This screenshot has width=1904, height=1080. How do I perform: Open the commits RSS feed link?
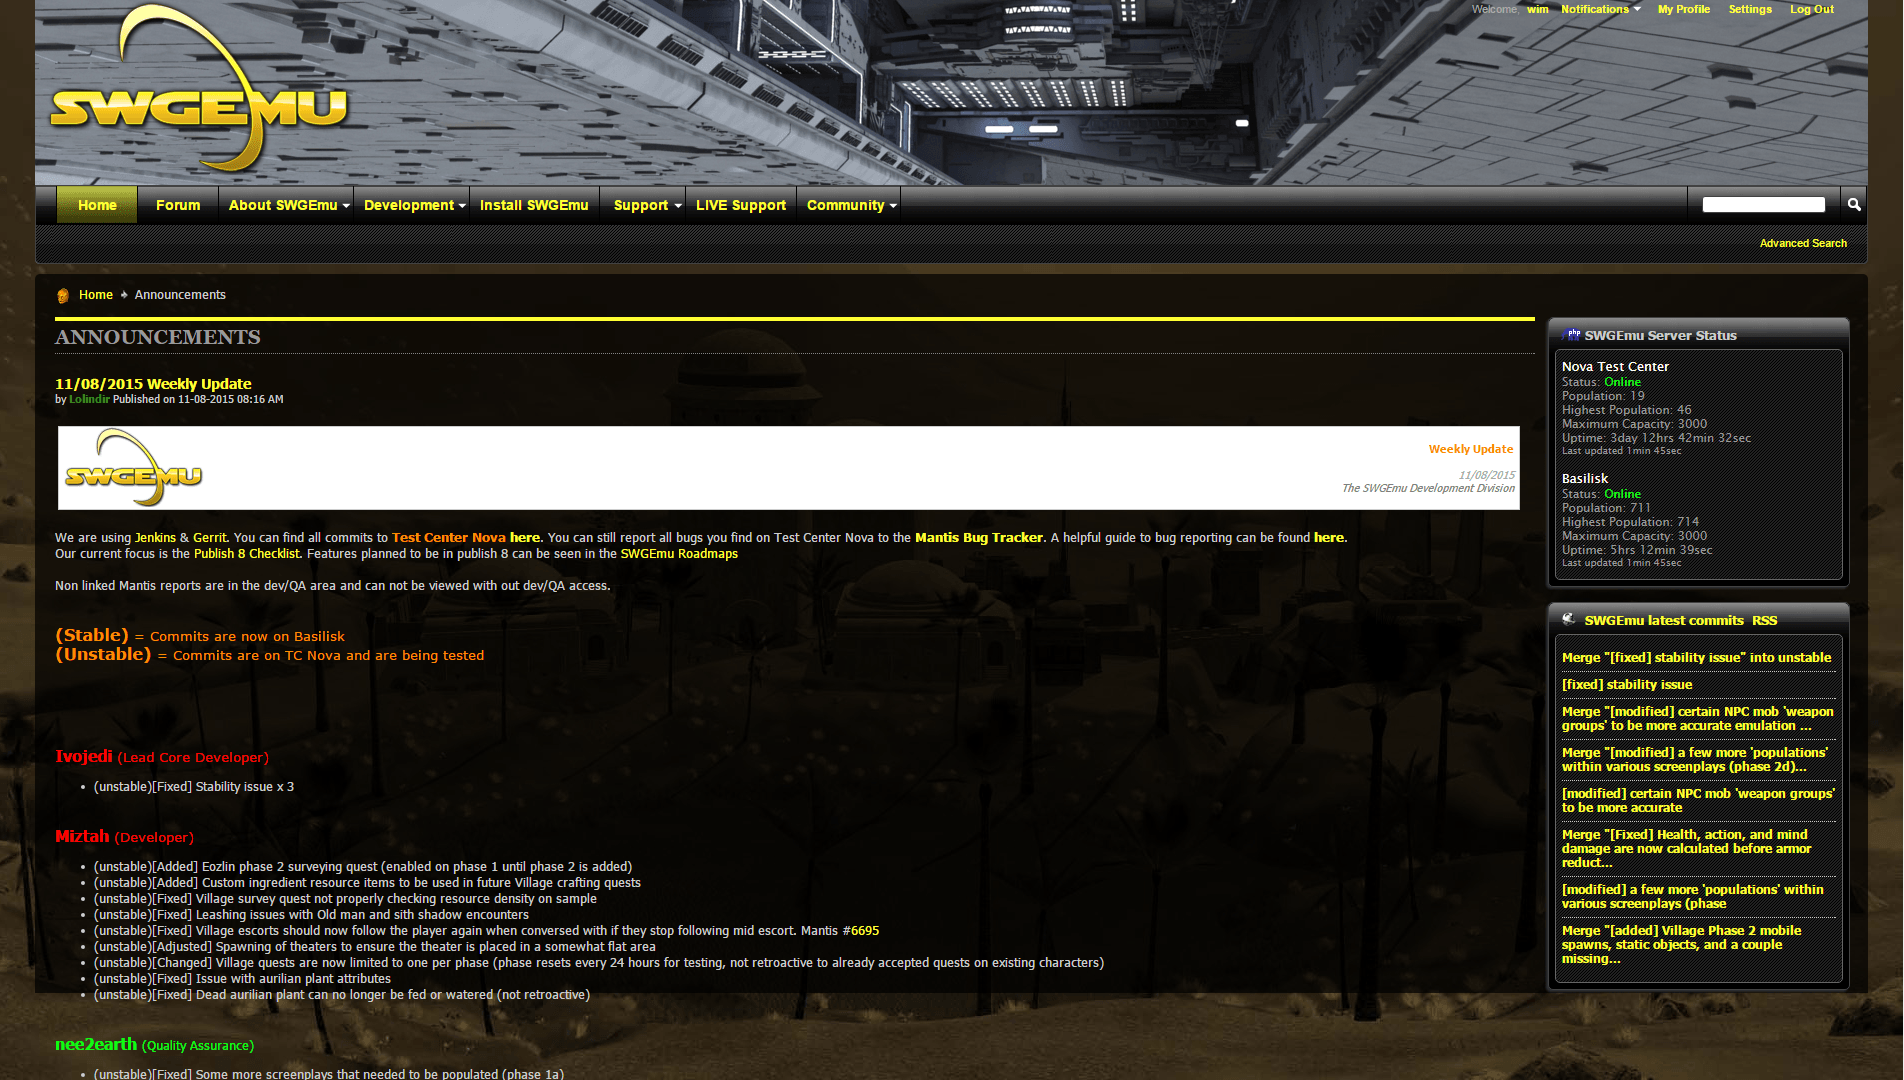1765,620
